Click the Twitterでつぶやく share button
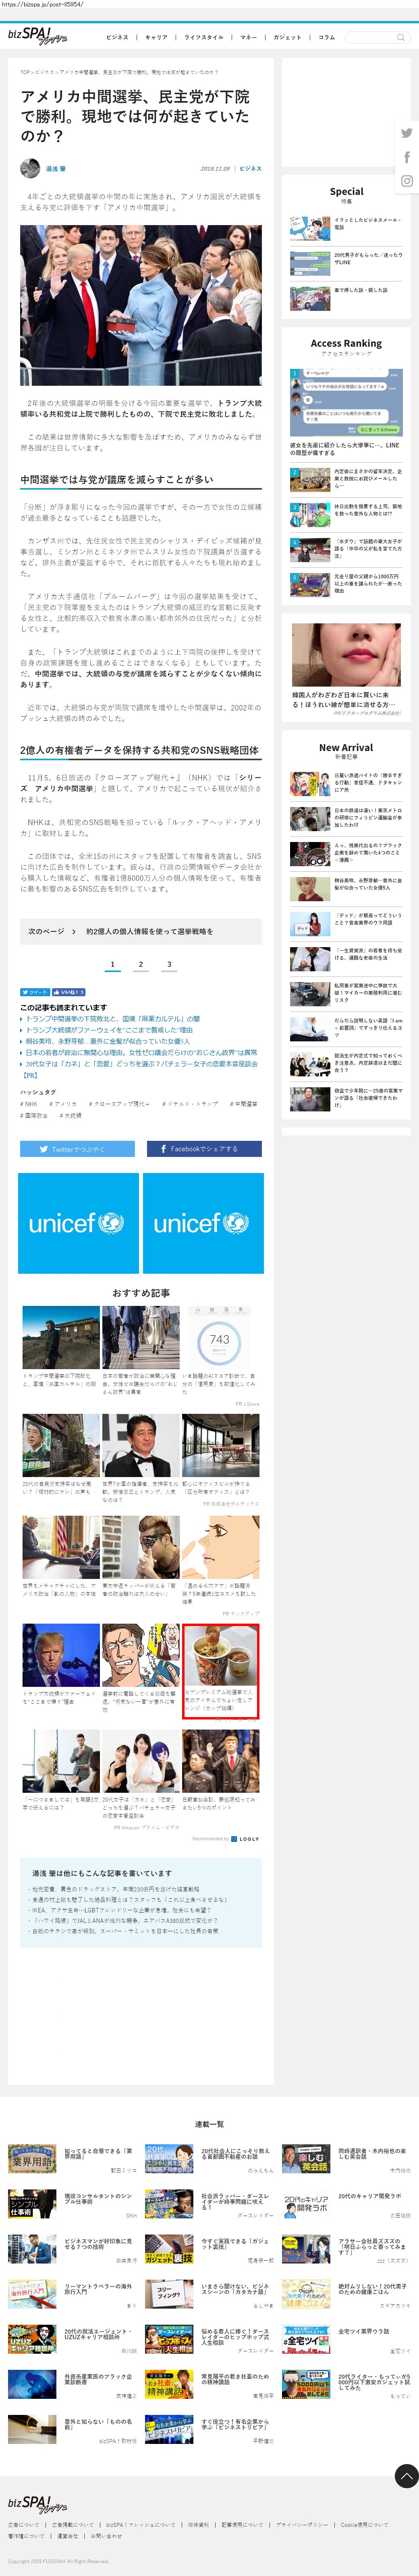The image size is (419, 2576). pyautogui.click(x=77, y=1149)
